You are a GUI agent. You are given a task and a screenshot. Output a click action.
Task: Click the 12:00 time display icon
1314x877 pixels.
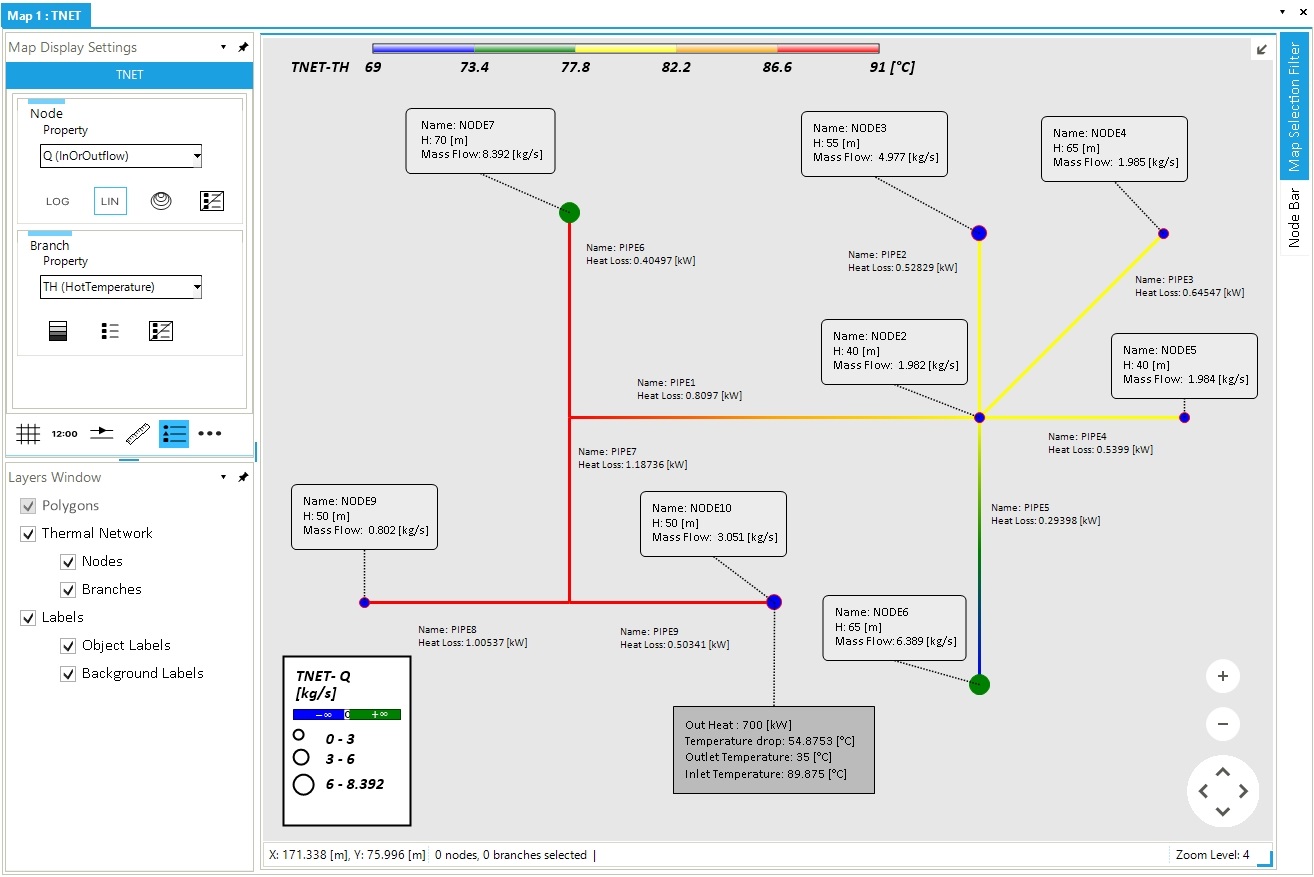[64, 433]
